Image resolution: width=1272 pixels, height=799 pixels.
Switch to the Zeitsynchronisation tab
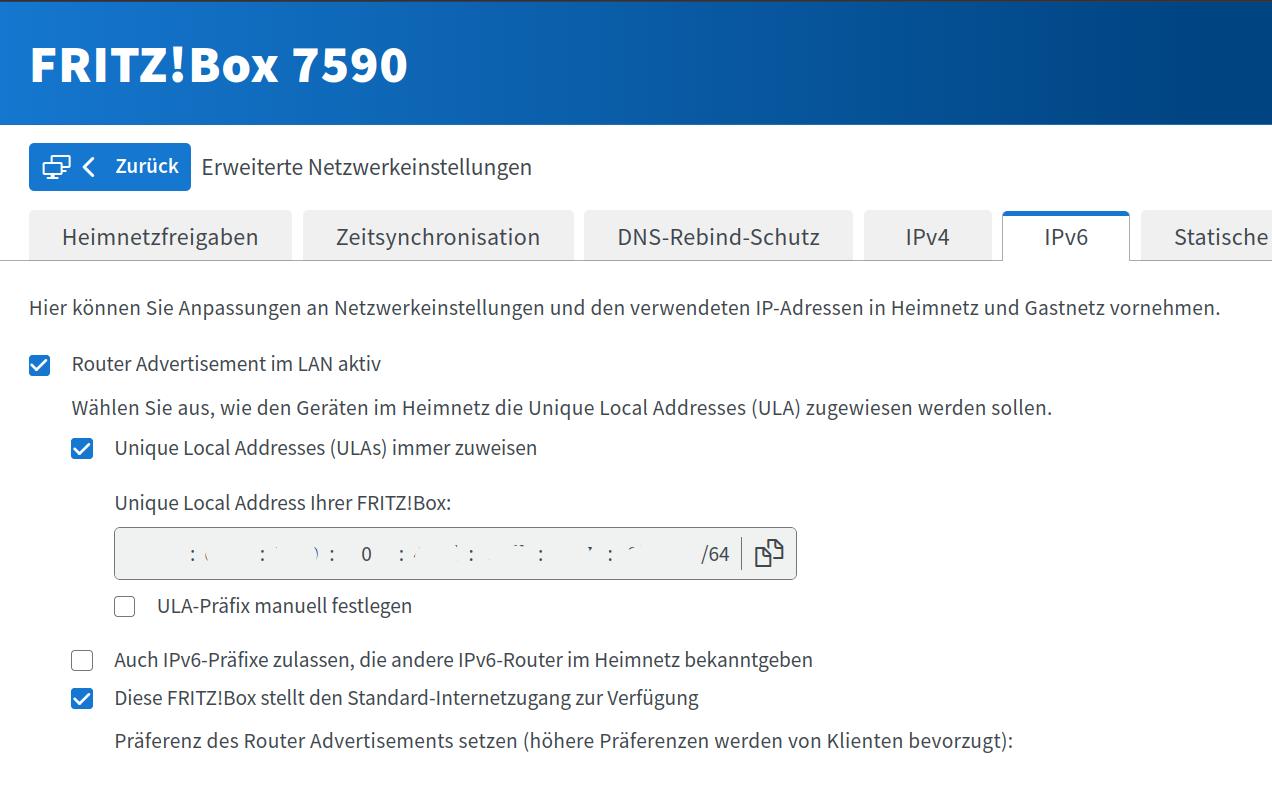tap(438, 237)
